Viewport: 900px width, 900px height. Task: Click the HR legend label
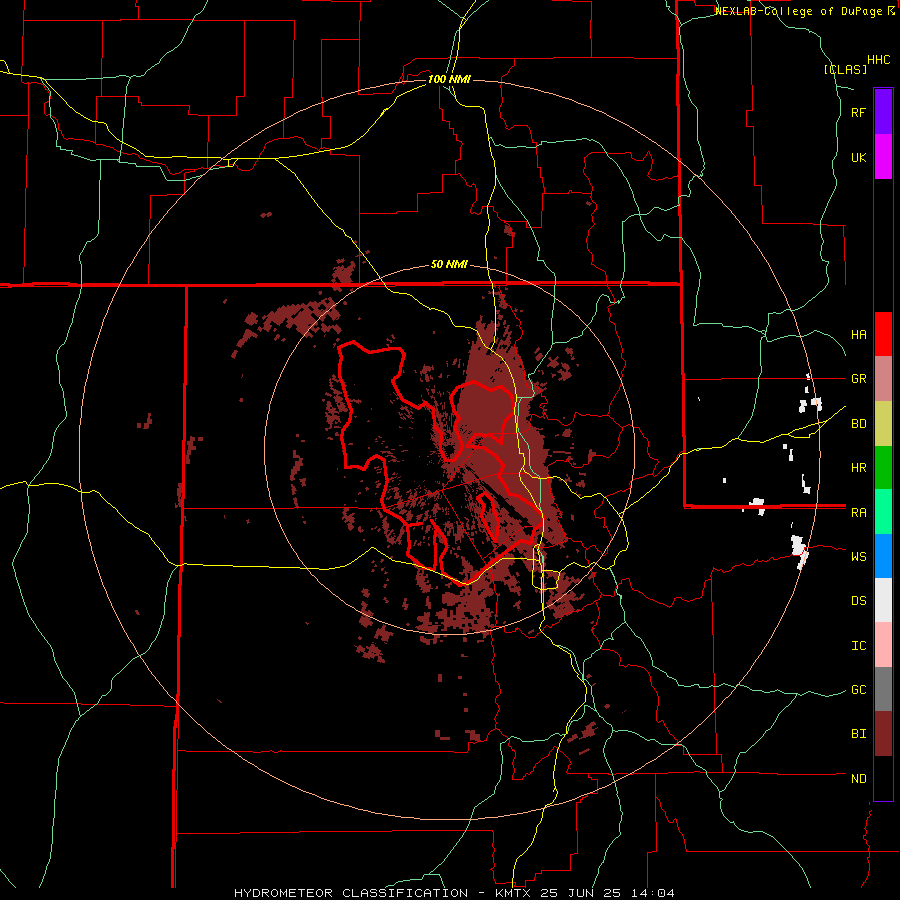[x=858, y=468]
